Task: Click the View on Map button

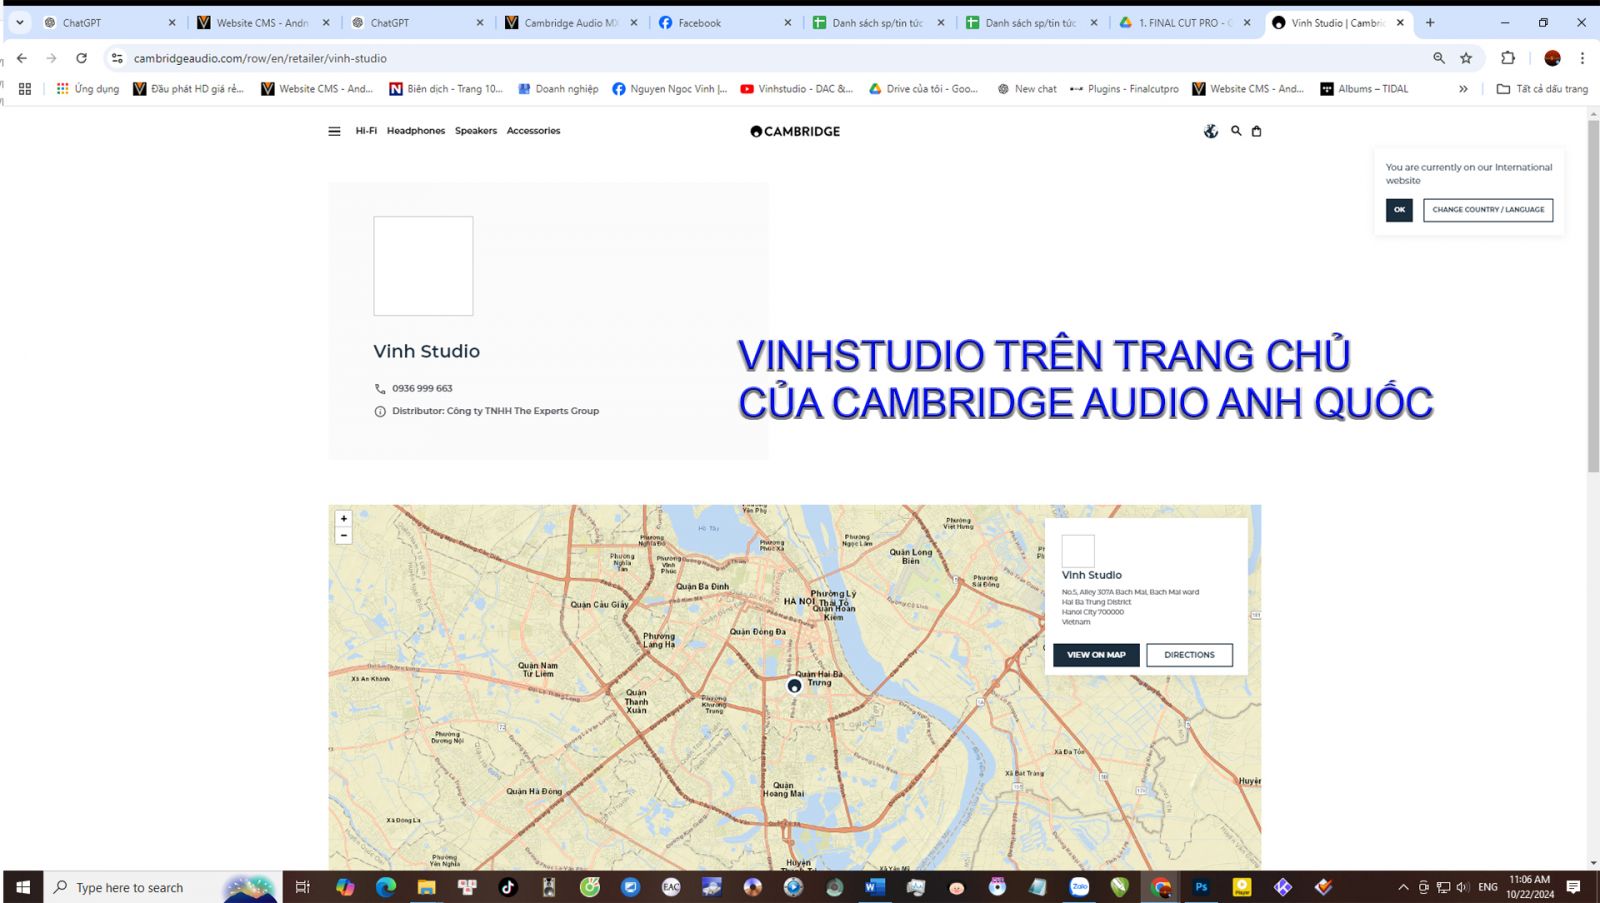Action: (1096, 655)
